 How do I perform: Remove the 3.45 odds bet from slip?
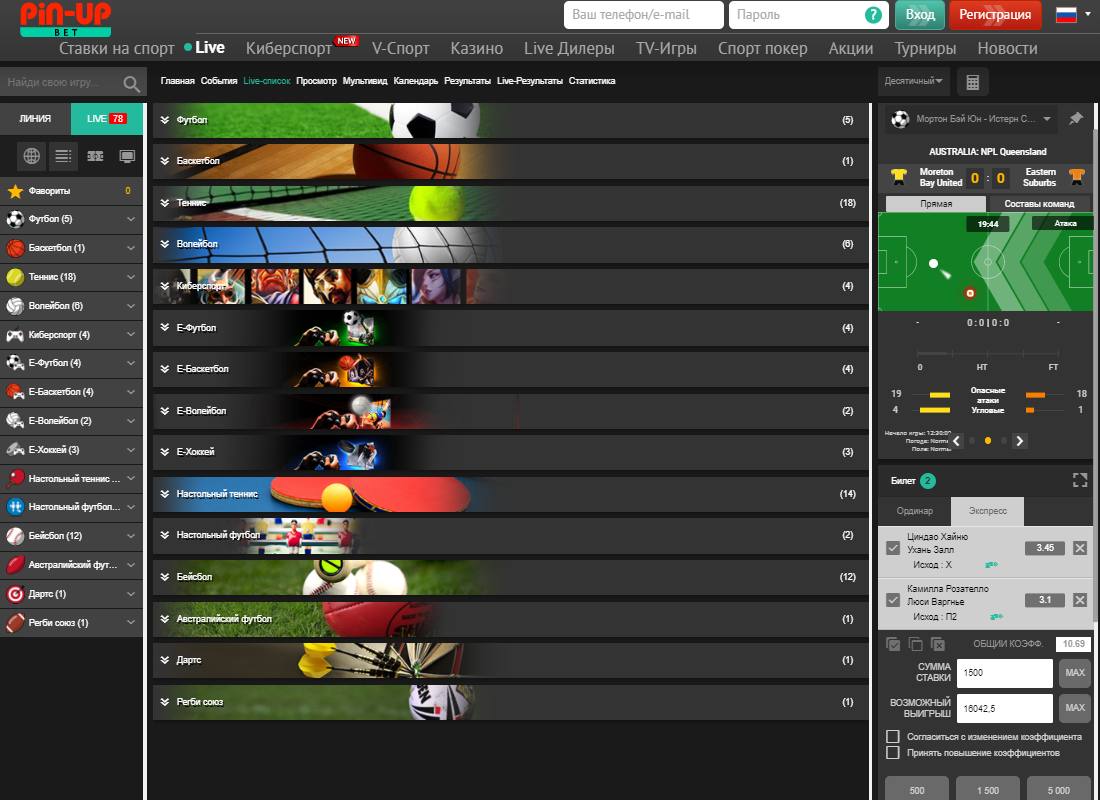pos(1079,547)
